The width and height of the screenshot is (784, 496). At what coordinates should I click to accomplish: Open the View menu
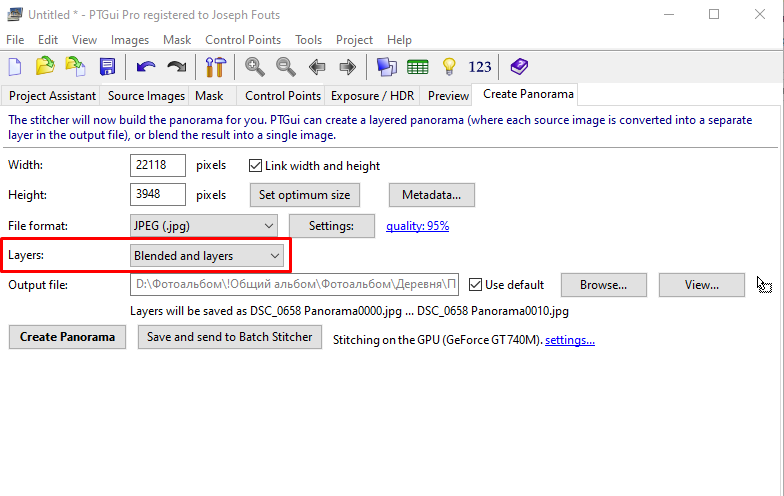click(x=84, y=40)
